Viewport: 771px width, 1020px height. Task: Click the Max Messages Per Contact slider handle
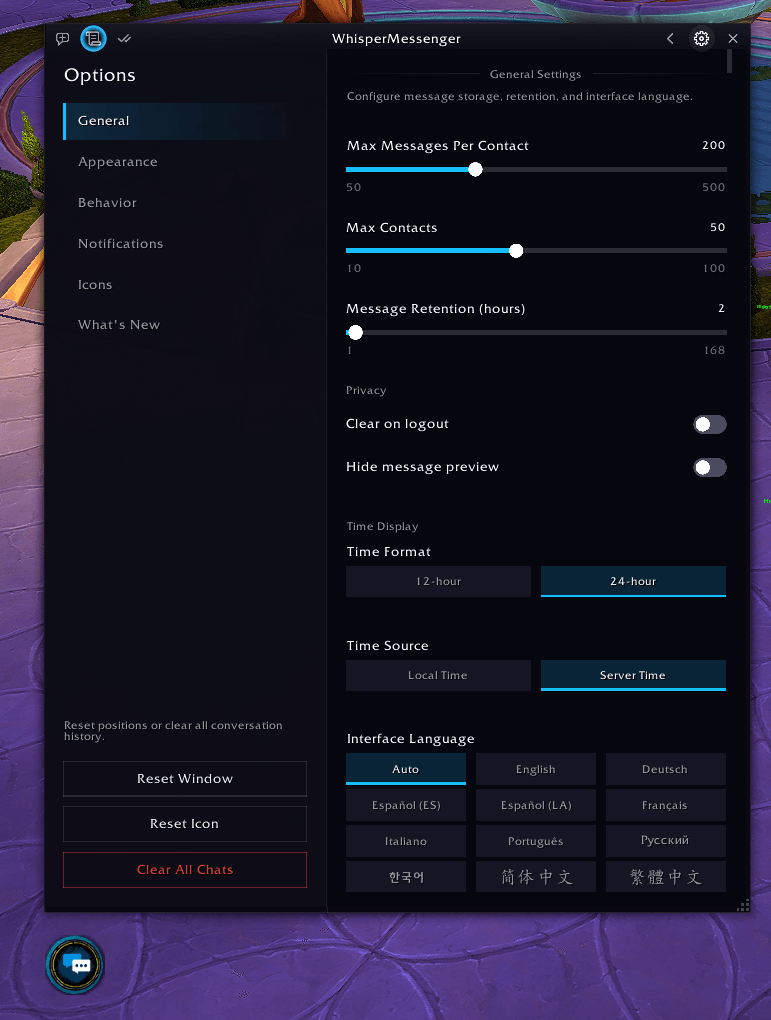476,169
